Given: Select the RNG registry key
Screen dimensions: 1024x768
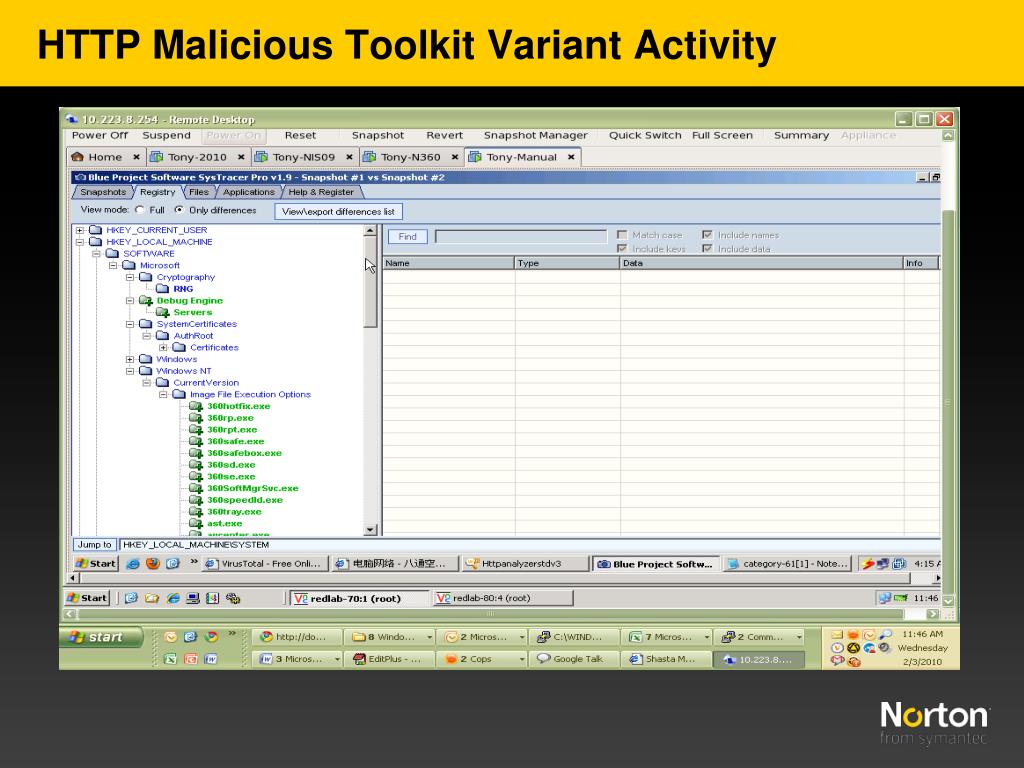Looking at the screenshot, I should click(183, 289).
